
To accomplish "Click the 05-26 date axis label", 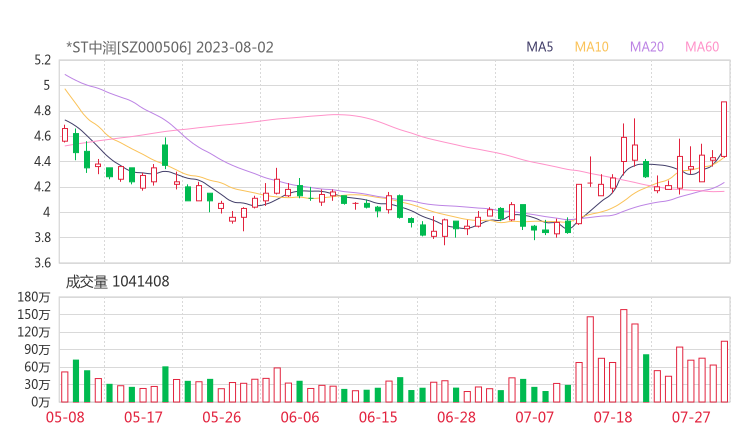I will tap(221, 417).
